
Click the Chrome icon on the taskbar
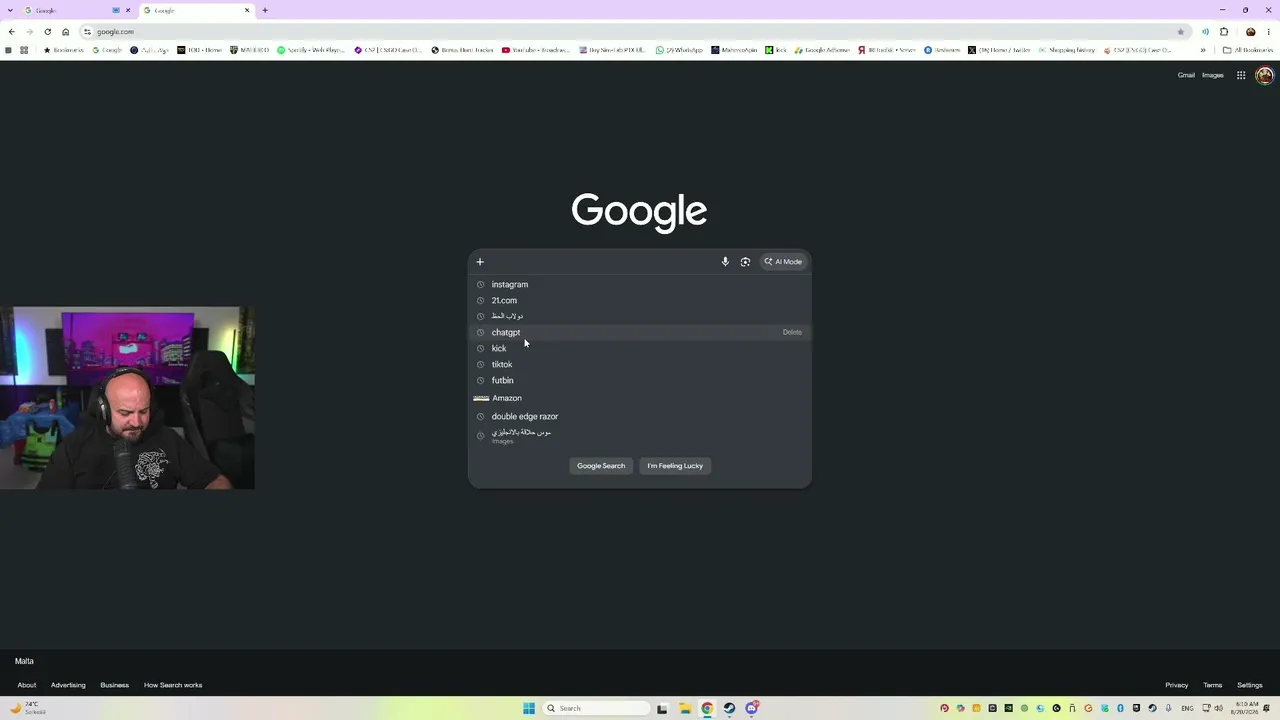pos(707,709)
